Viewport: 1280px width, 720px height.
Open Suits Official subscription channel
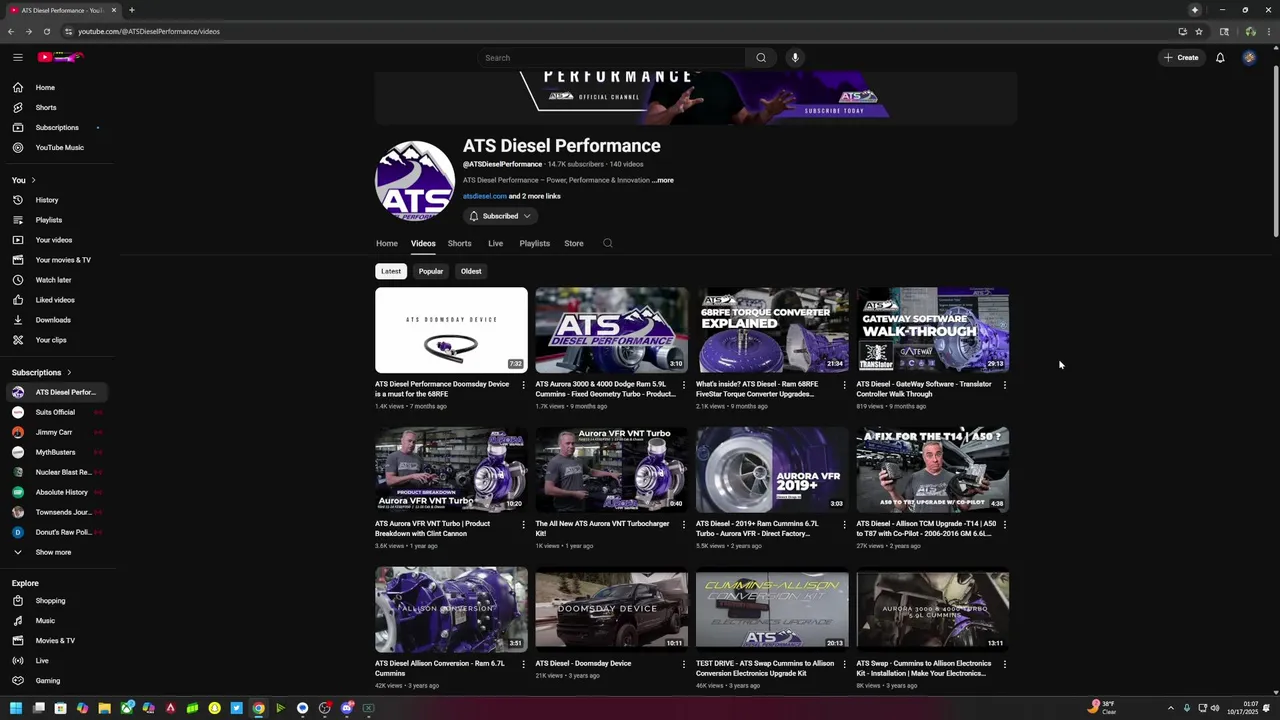coord(55,412)
